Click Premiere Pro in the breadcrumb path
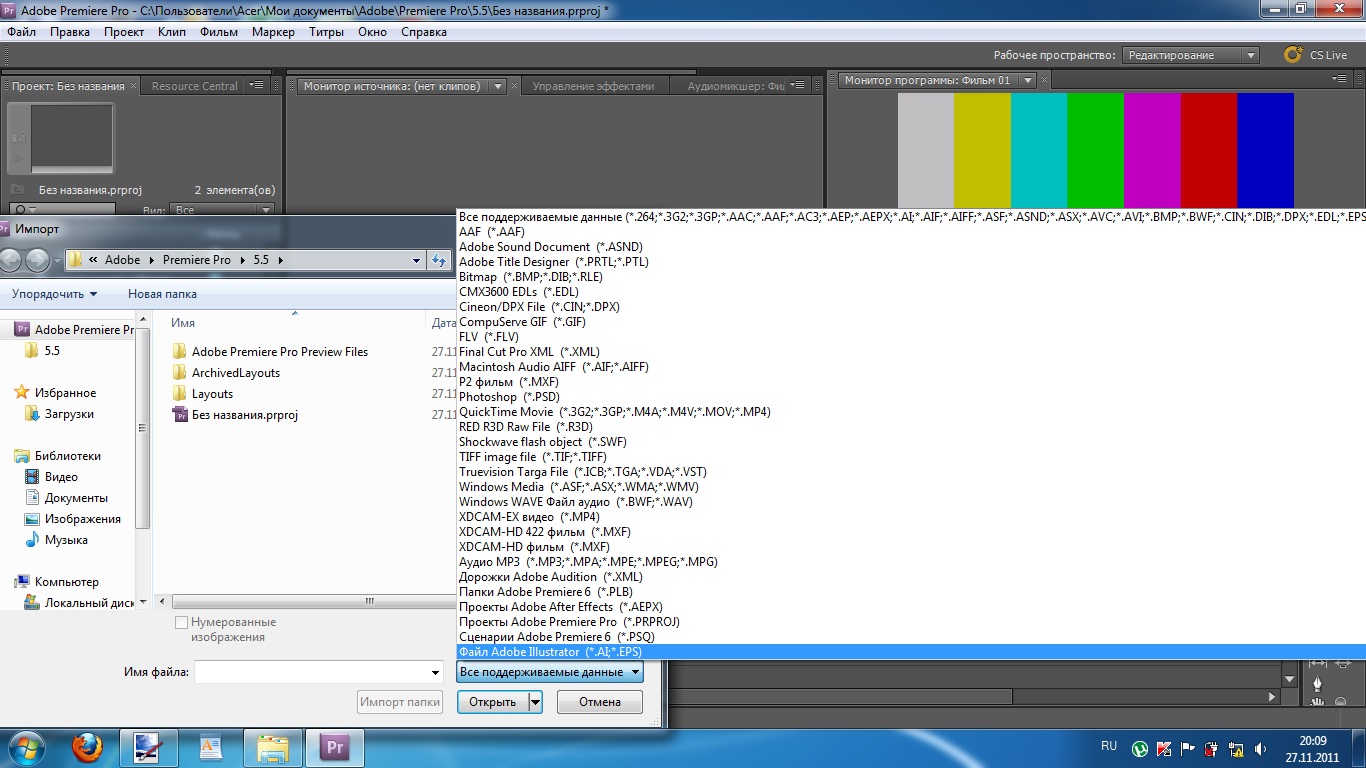 point(197,260)
